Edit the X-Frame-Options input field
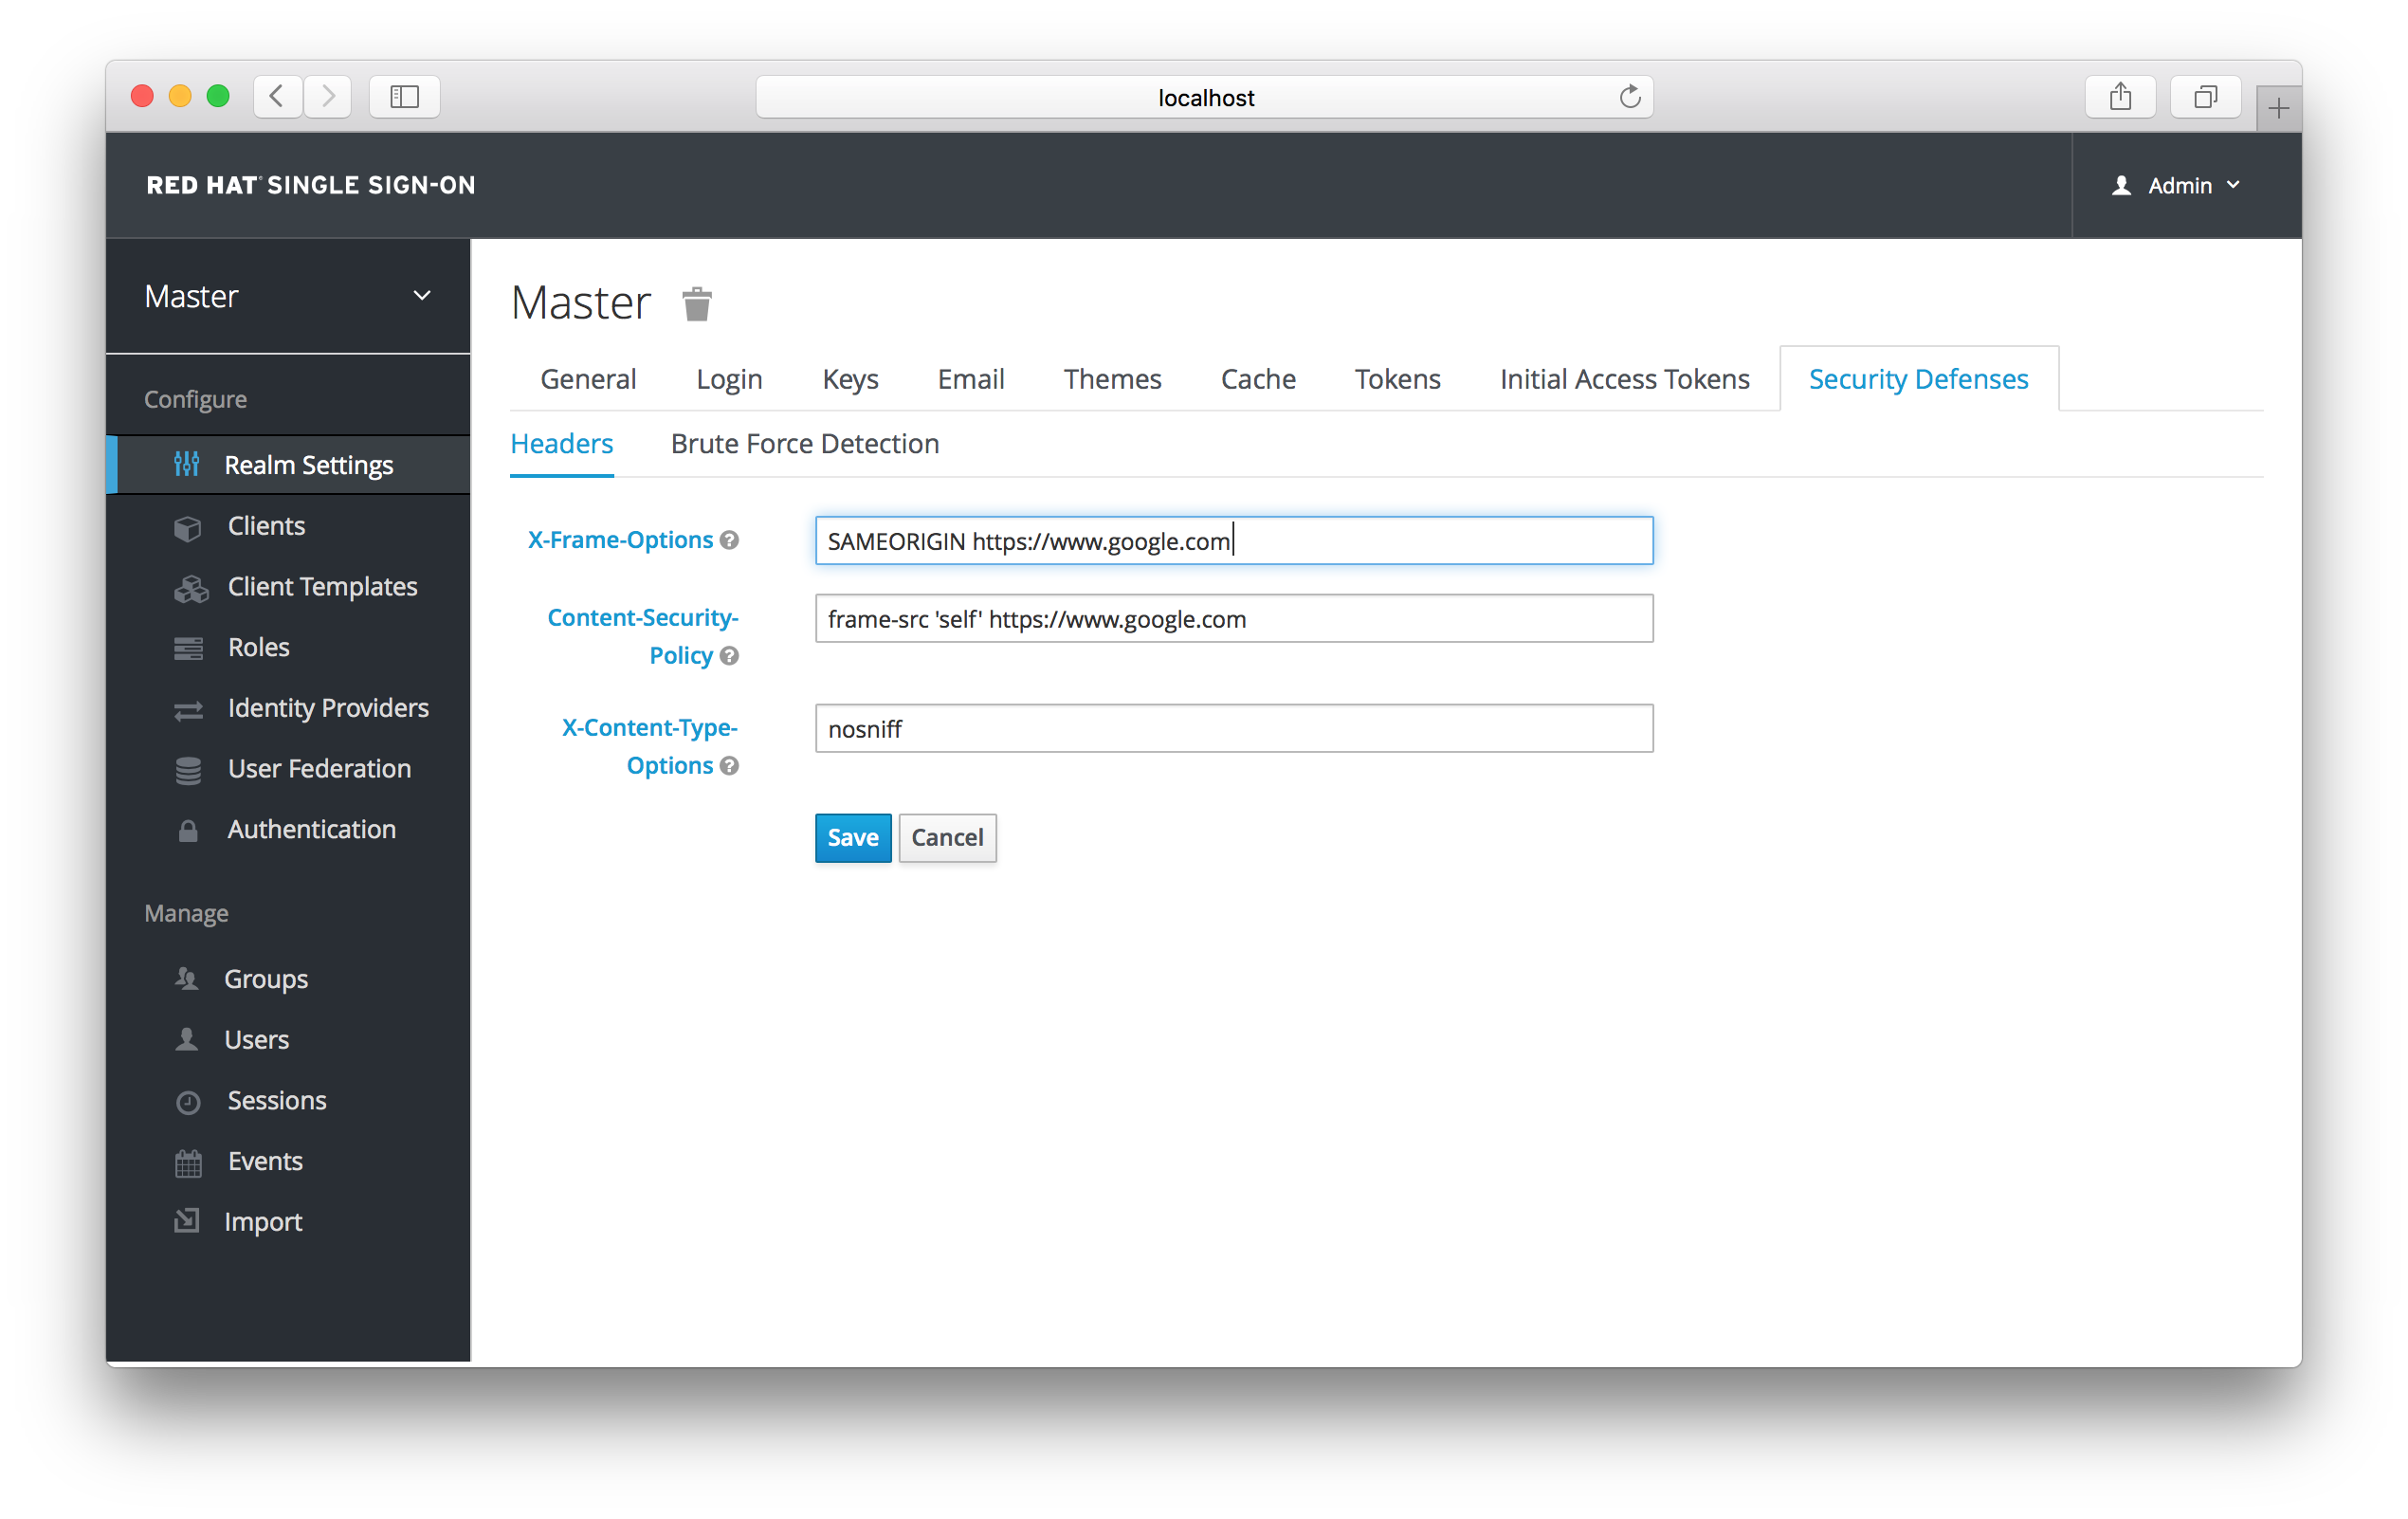The height and width of the screenshot is (1519, 2408). (1232, 540)
